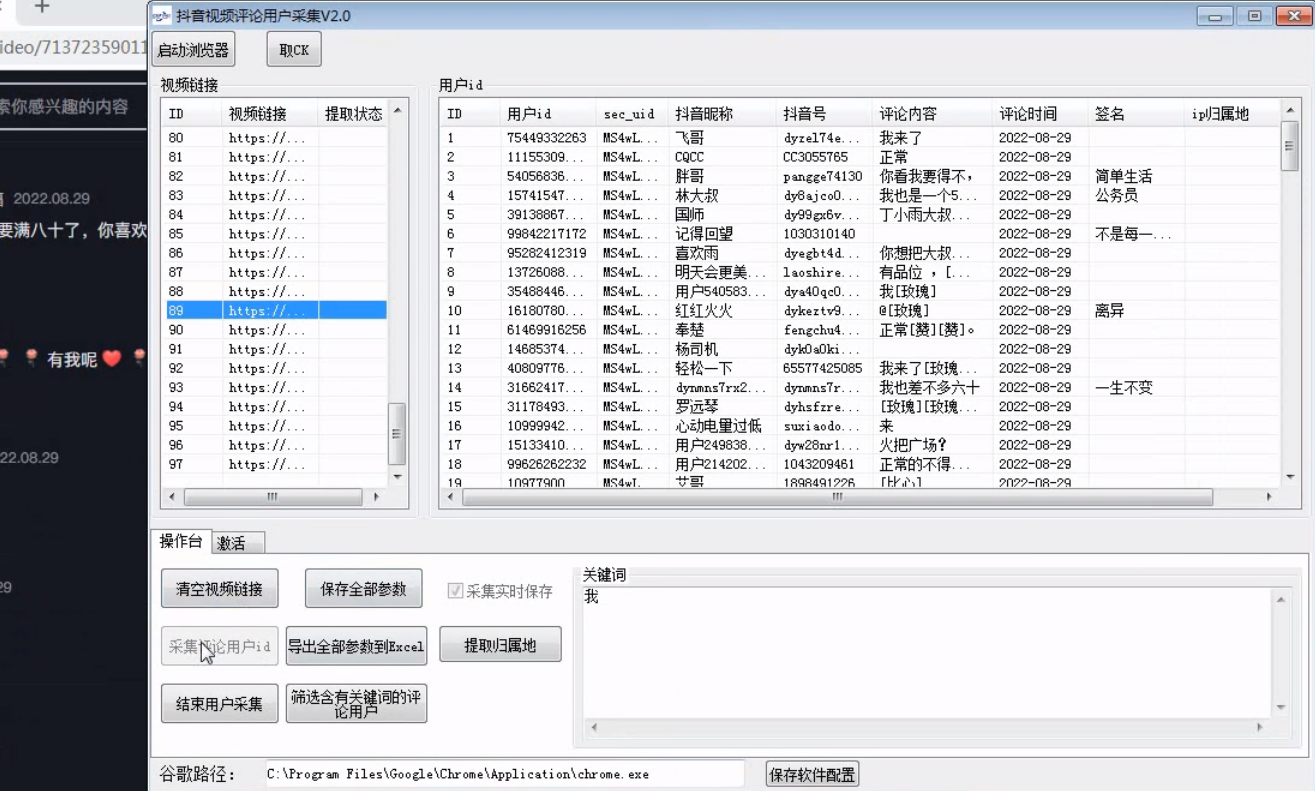Select user row with nickname CQCC
Viewport: 1315px width, 791px height.
tap(860, 157)
